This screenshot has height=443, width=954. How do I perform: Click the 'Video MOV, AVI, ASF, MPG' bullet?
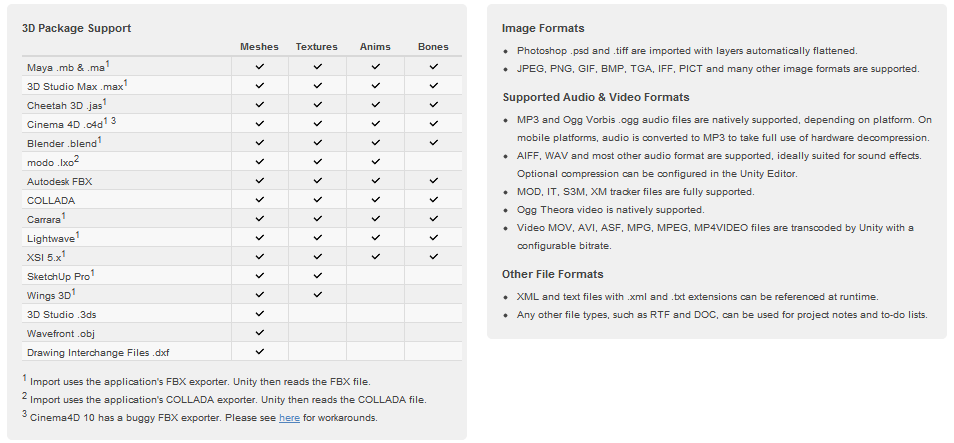pos(716,237)
